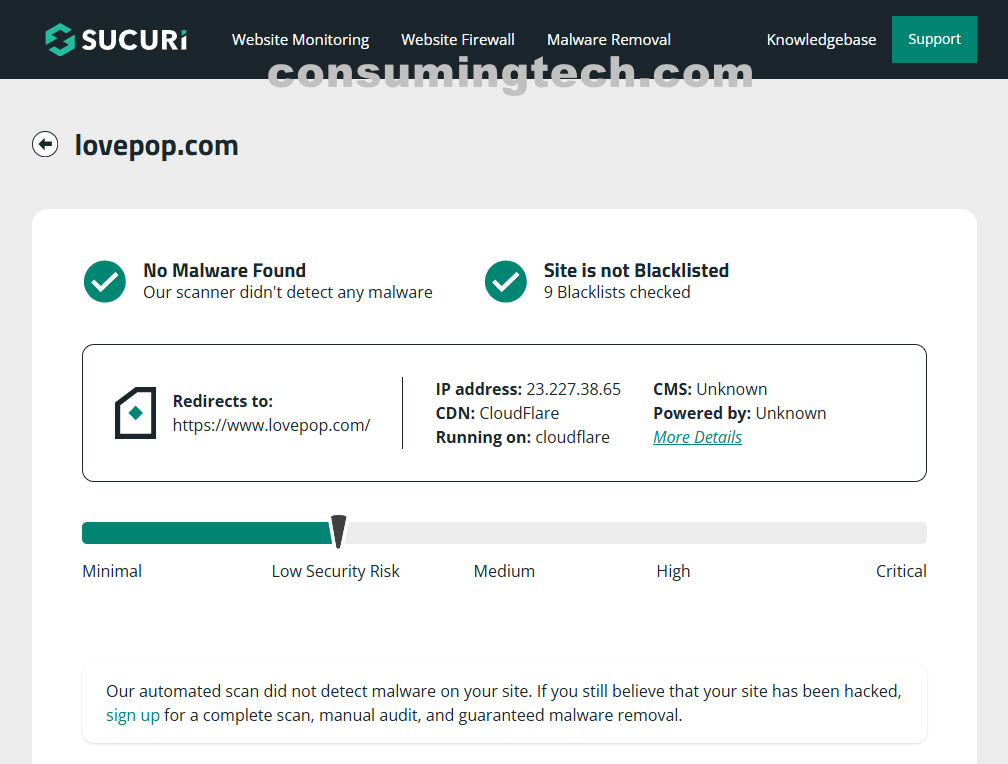Open the Knowledgebase link
1008x764 pixels.
[821, 40]
